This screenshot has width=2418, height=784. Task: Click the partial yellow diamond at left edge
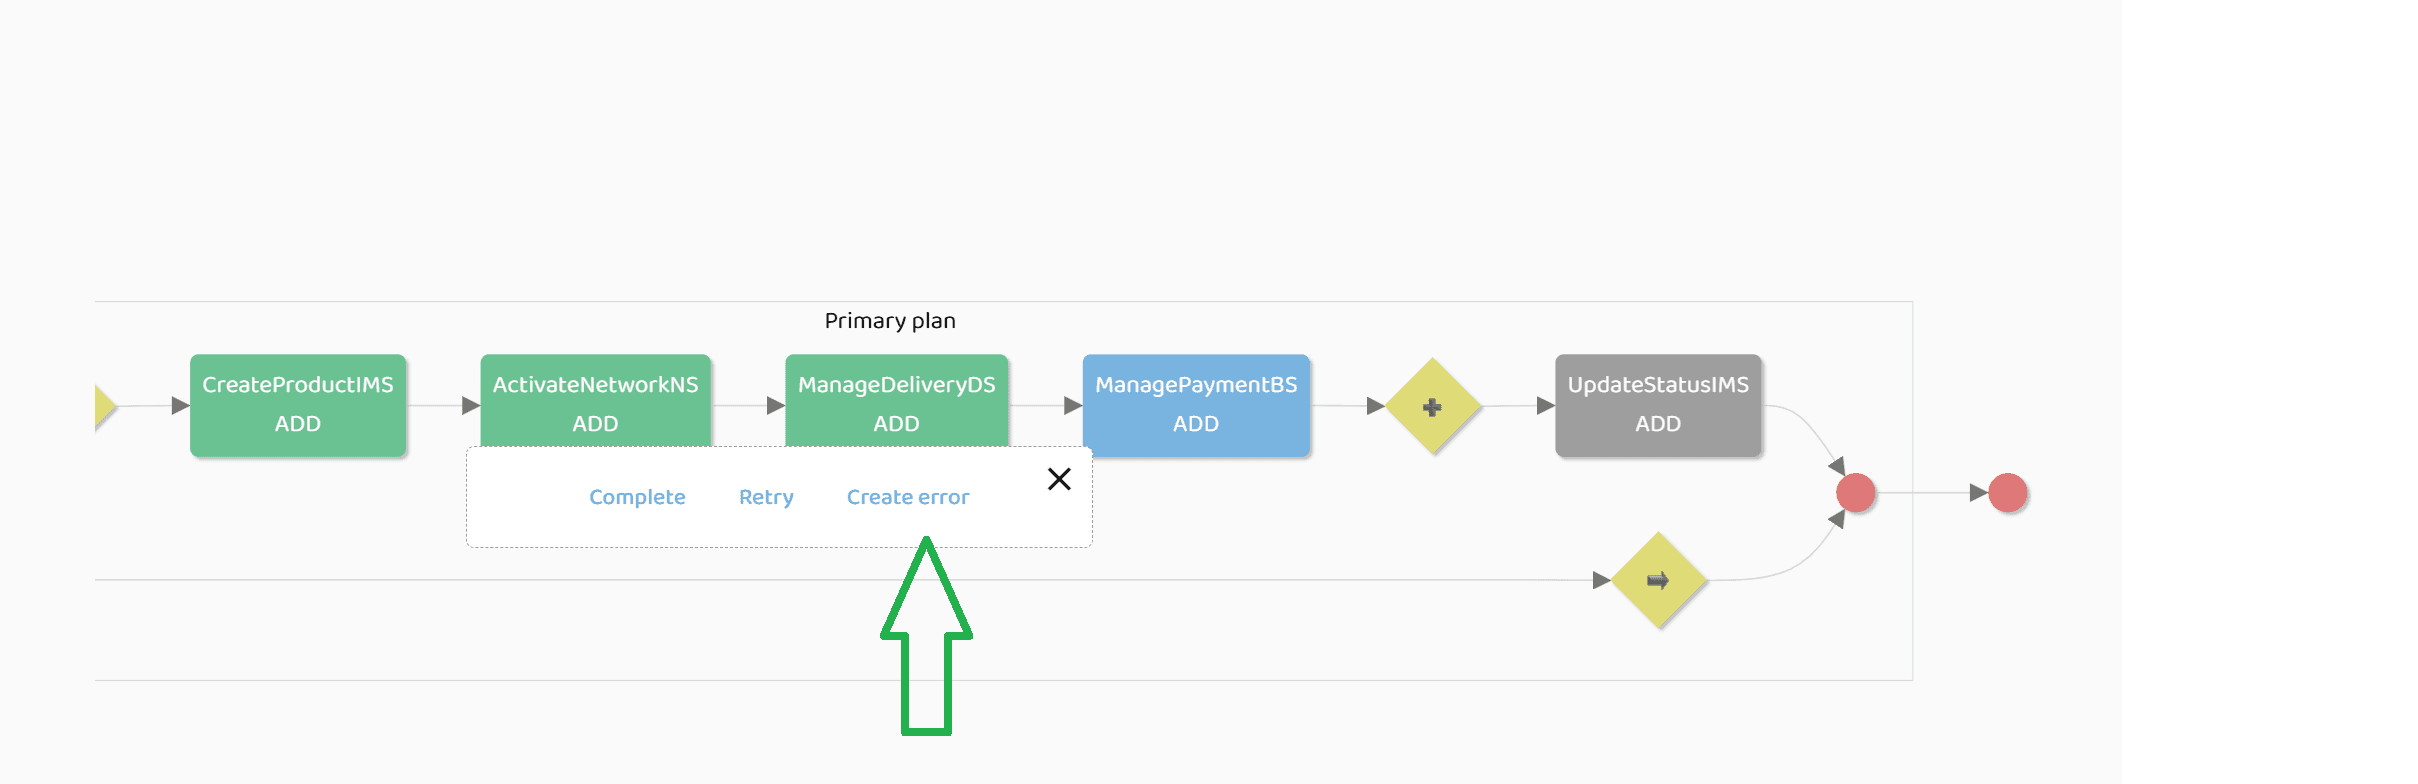click(103, 406)
